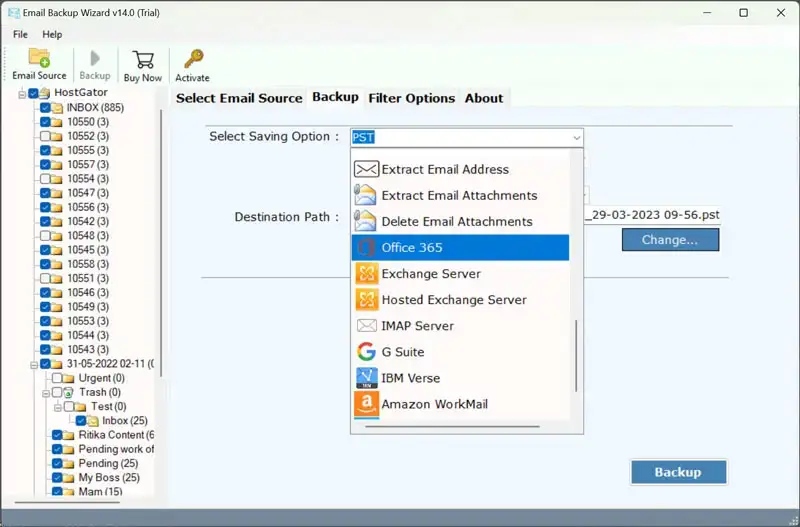
Task: Click the Email Backup Wizard title icon
Action: pos(14,13)
